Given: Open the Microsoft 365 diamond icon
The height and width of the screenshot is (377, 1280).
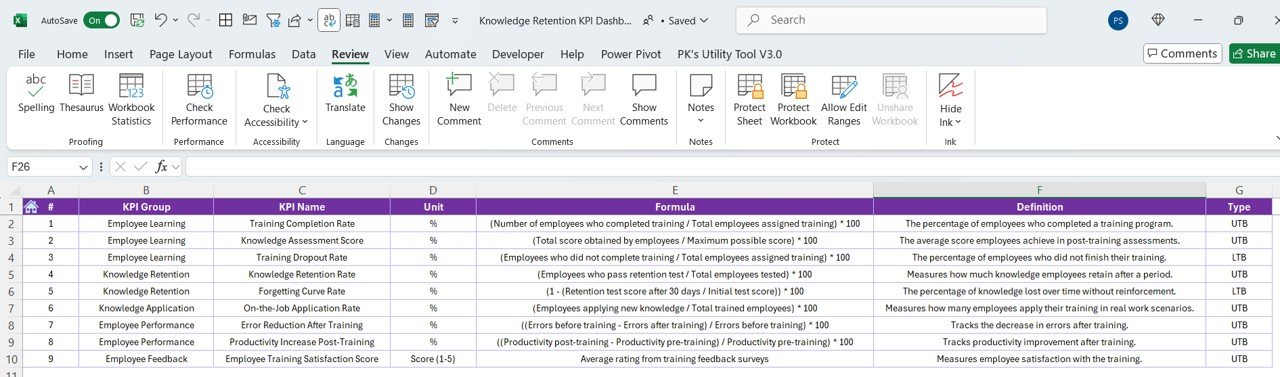Looking at the screenshot, I should [1158, 20].
